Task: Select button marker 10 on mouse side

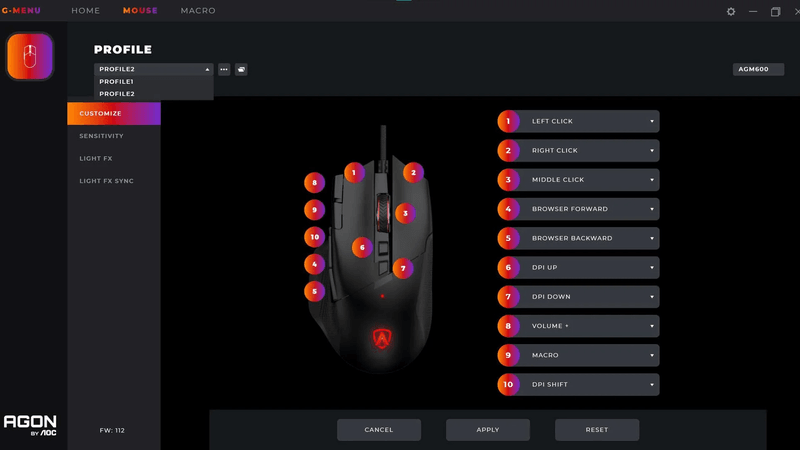Action: coord(314,237)
